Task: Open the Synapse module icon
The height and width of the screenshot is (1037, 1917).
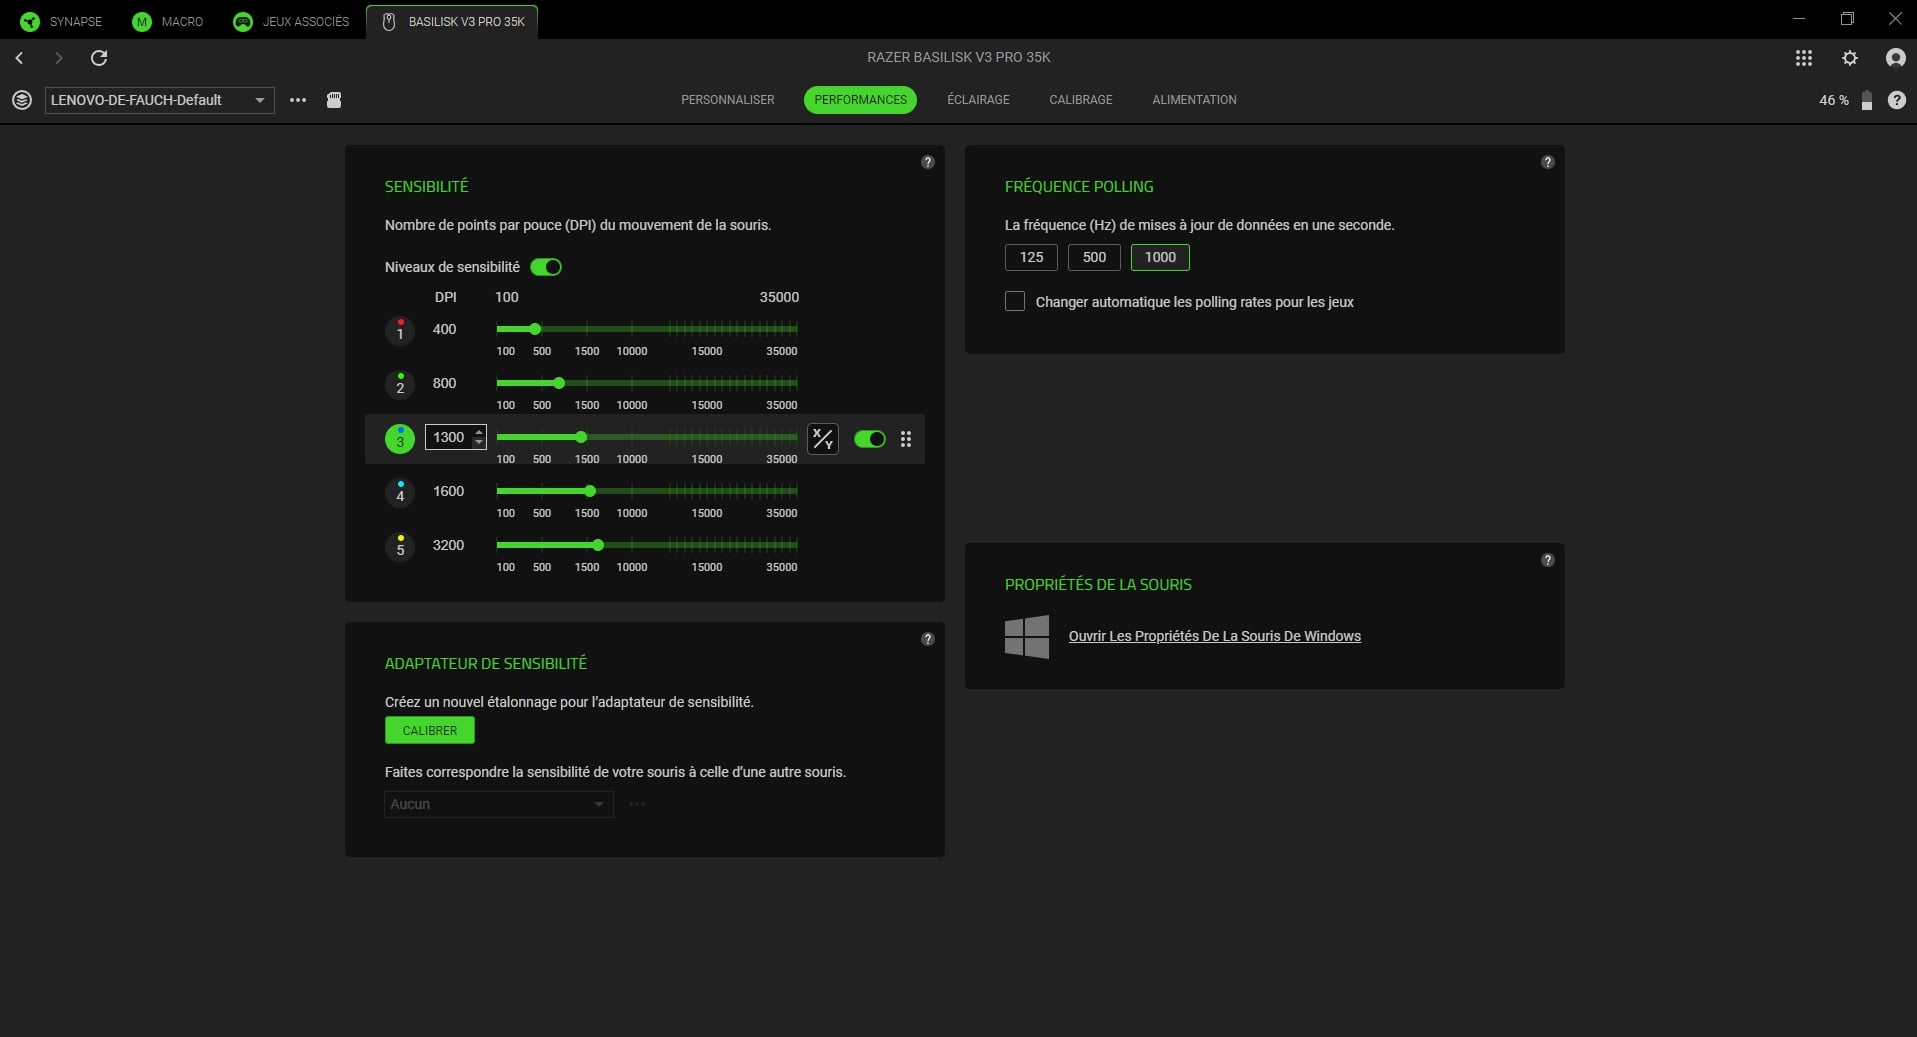Action: tap(30, 21)
